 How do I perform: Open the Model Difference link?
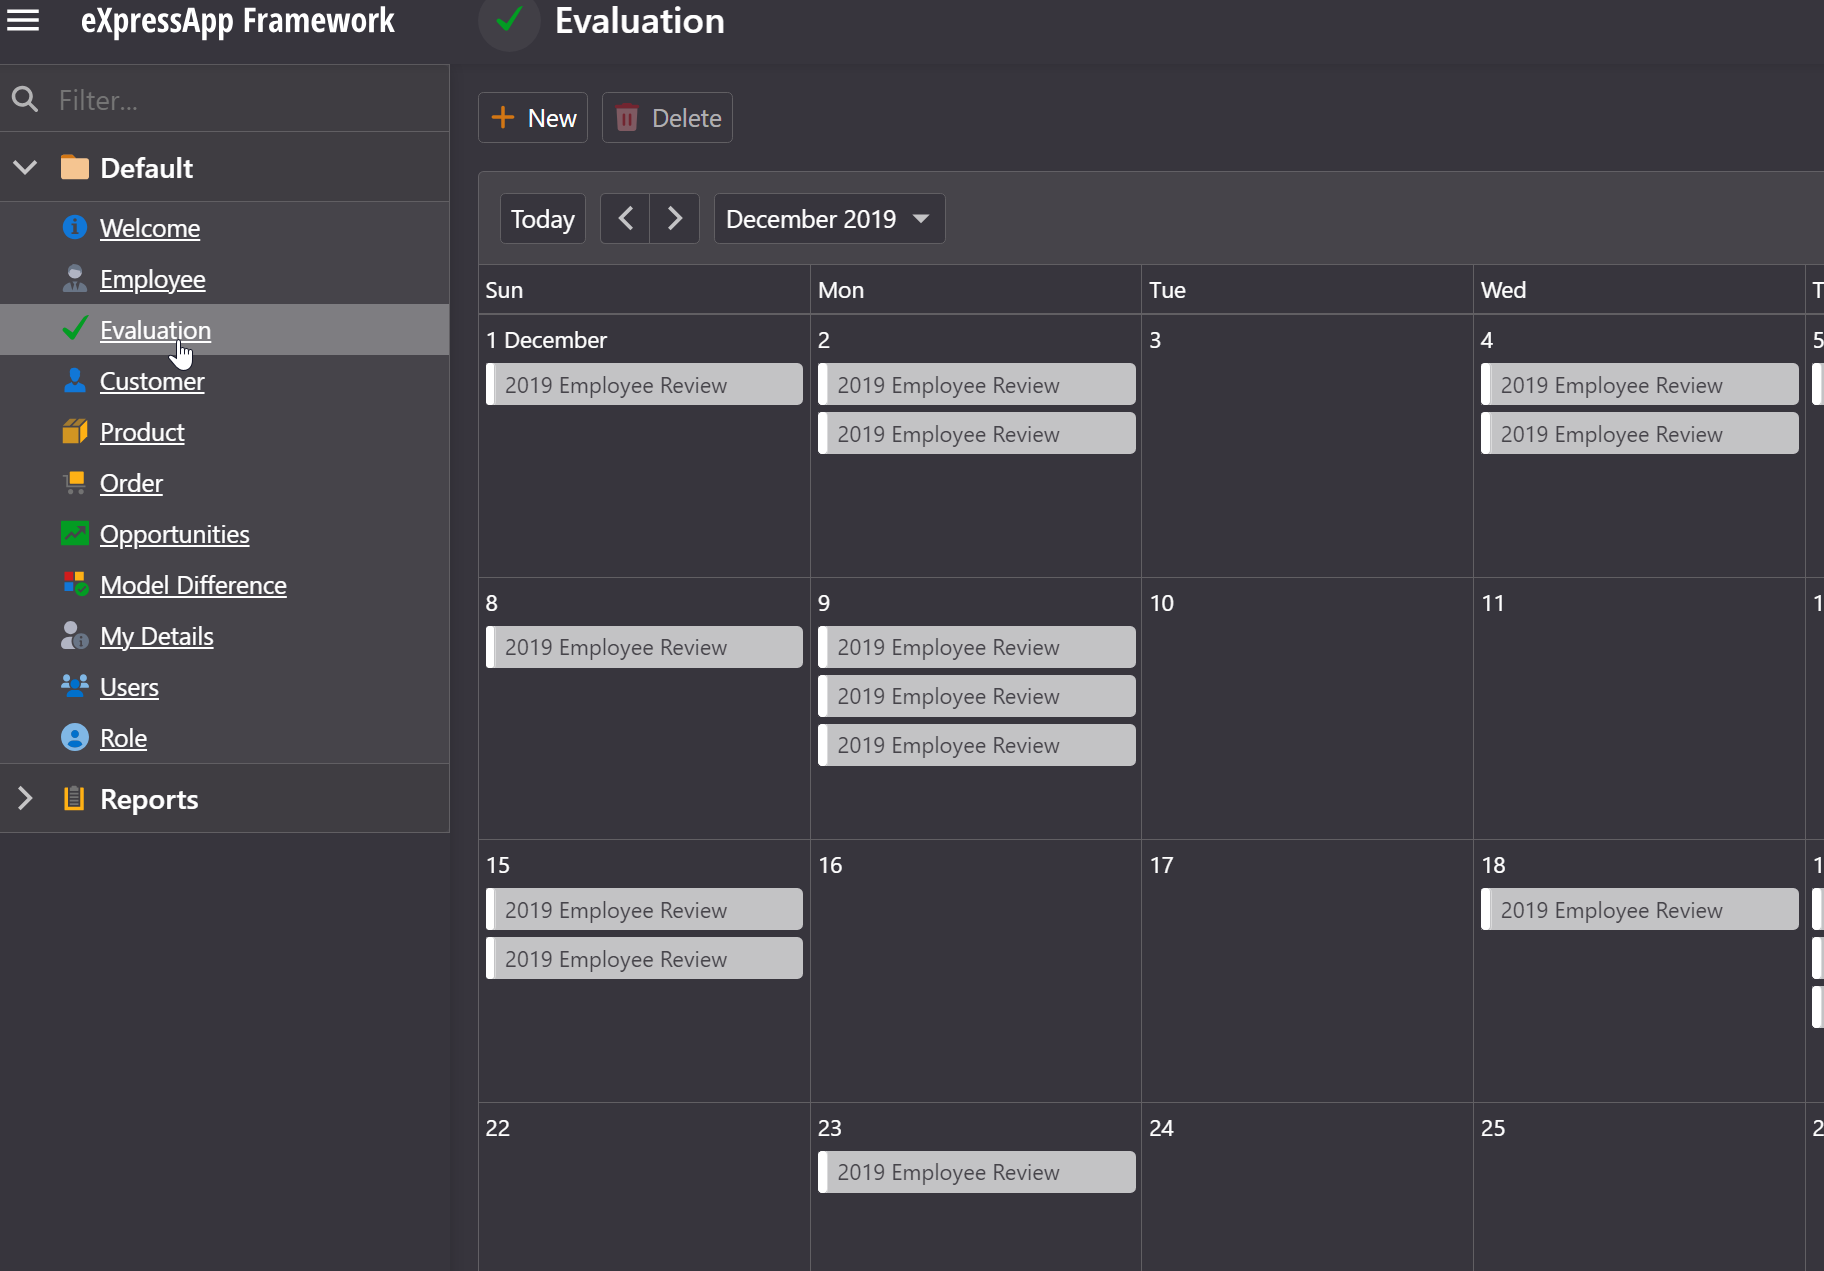tap(193, 585)
